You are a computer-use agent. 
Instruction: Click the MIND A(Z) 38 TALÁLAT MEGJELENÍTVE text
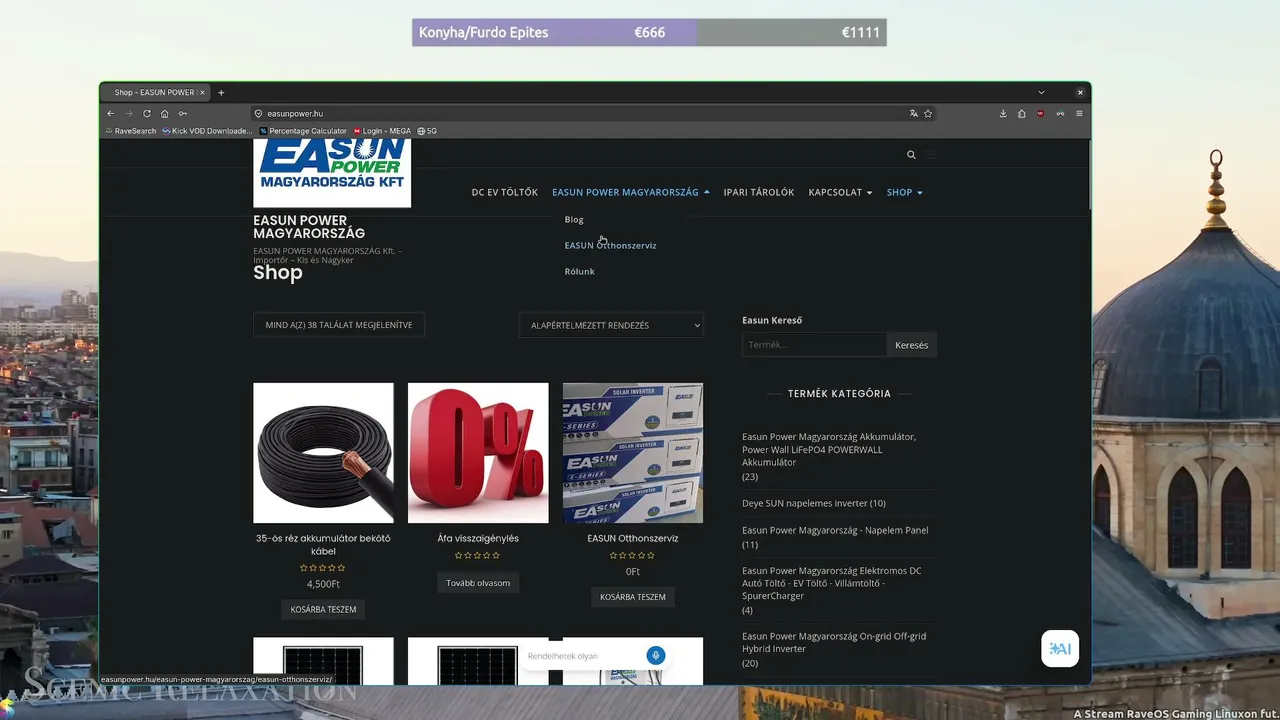(x=339, y=325)
